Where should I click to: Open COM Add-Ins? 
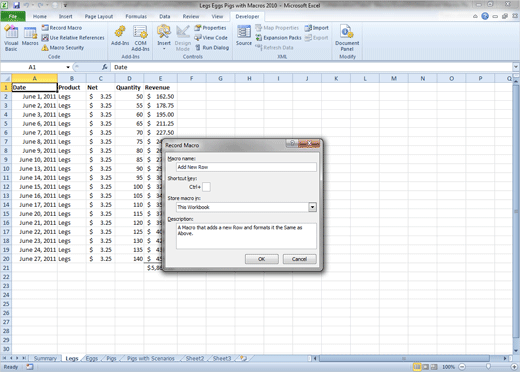pyautogui.click(x=140, y=38)
